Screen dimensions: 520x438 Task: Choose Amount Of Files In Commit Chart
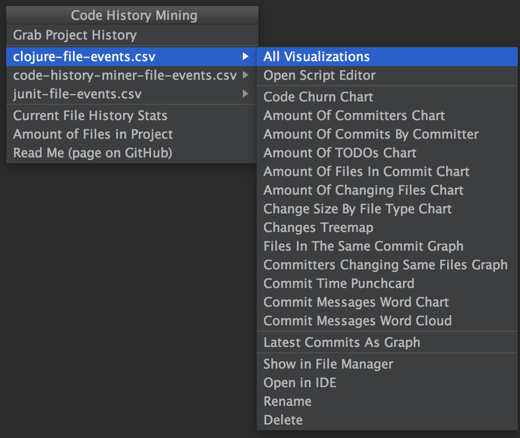point(387,171)
